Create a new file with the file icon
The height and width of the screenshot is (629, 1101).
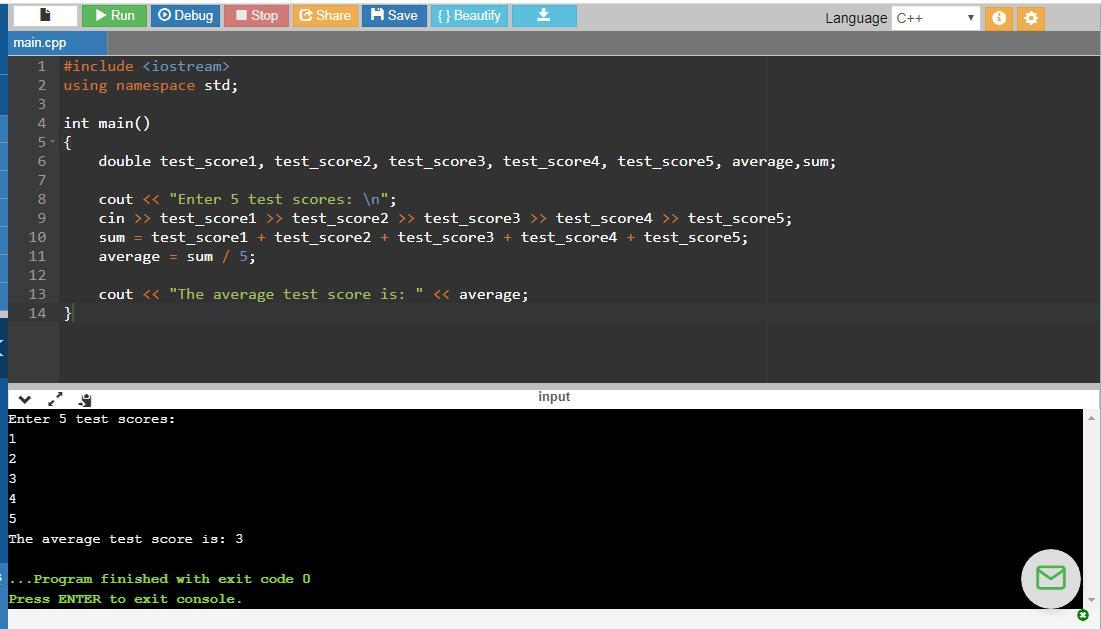coord(45,15)
